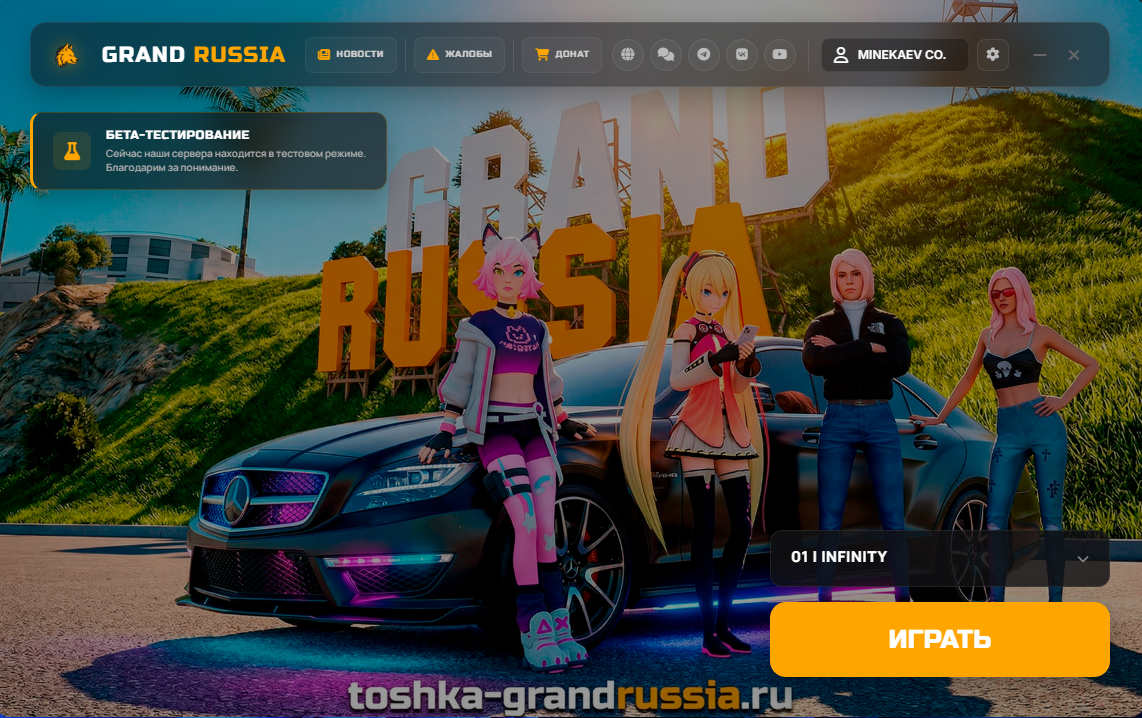The image size is (1142, 718).
Task: Minimize the launcher window
Action: click(1040, 55)
